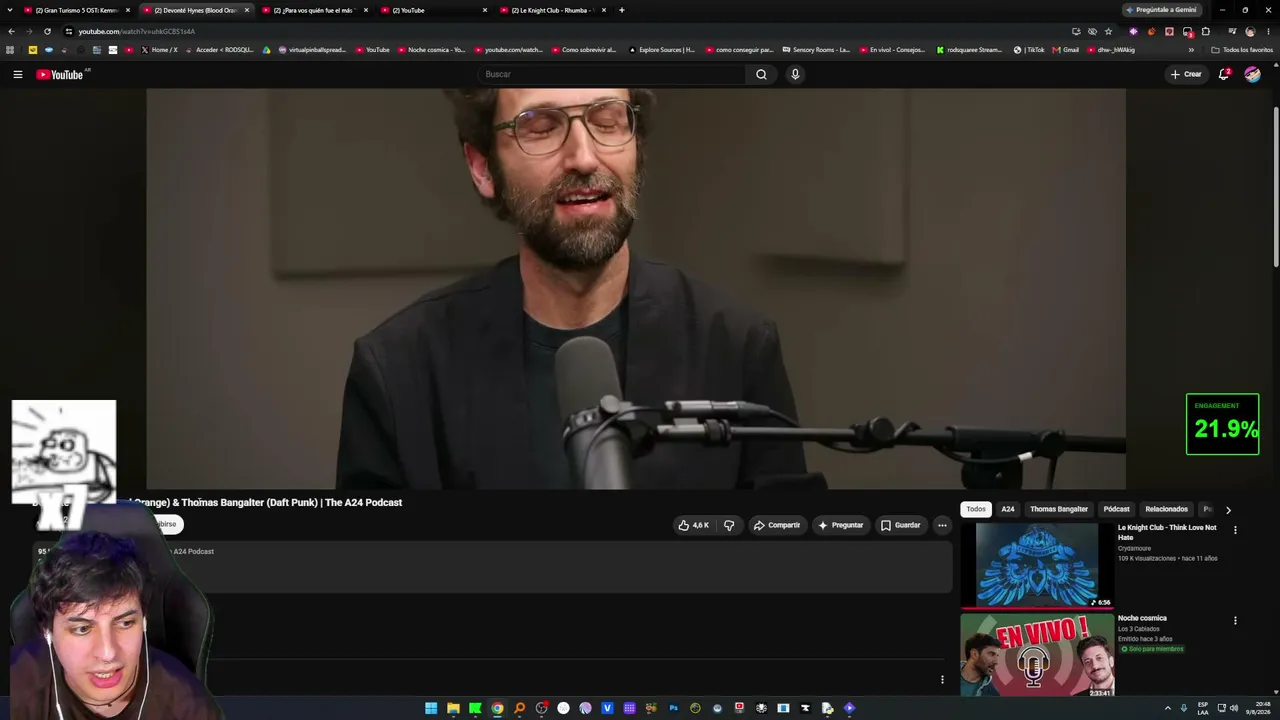Click the page vertical scrollbar
The image size is (1280, 720).
(1275, 185)
